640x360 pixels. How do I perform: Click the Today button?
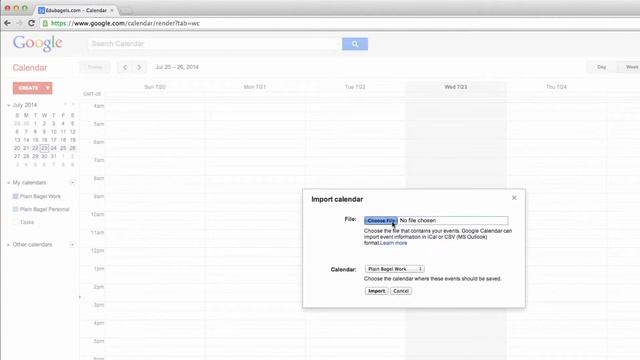95,67
